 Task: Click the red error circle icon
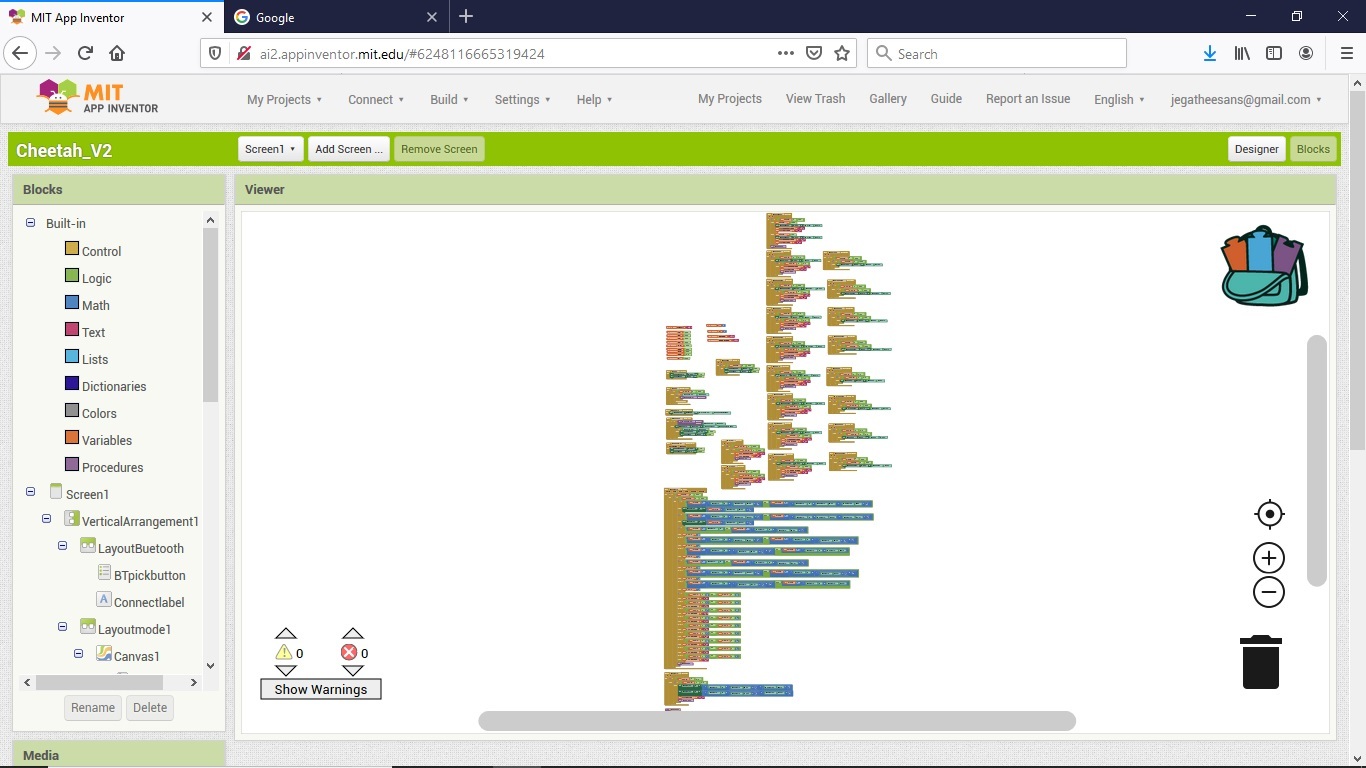(x=349, y=653)
